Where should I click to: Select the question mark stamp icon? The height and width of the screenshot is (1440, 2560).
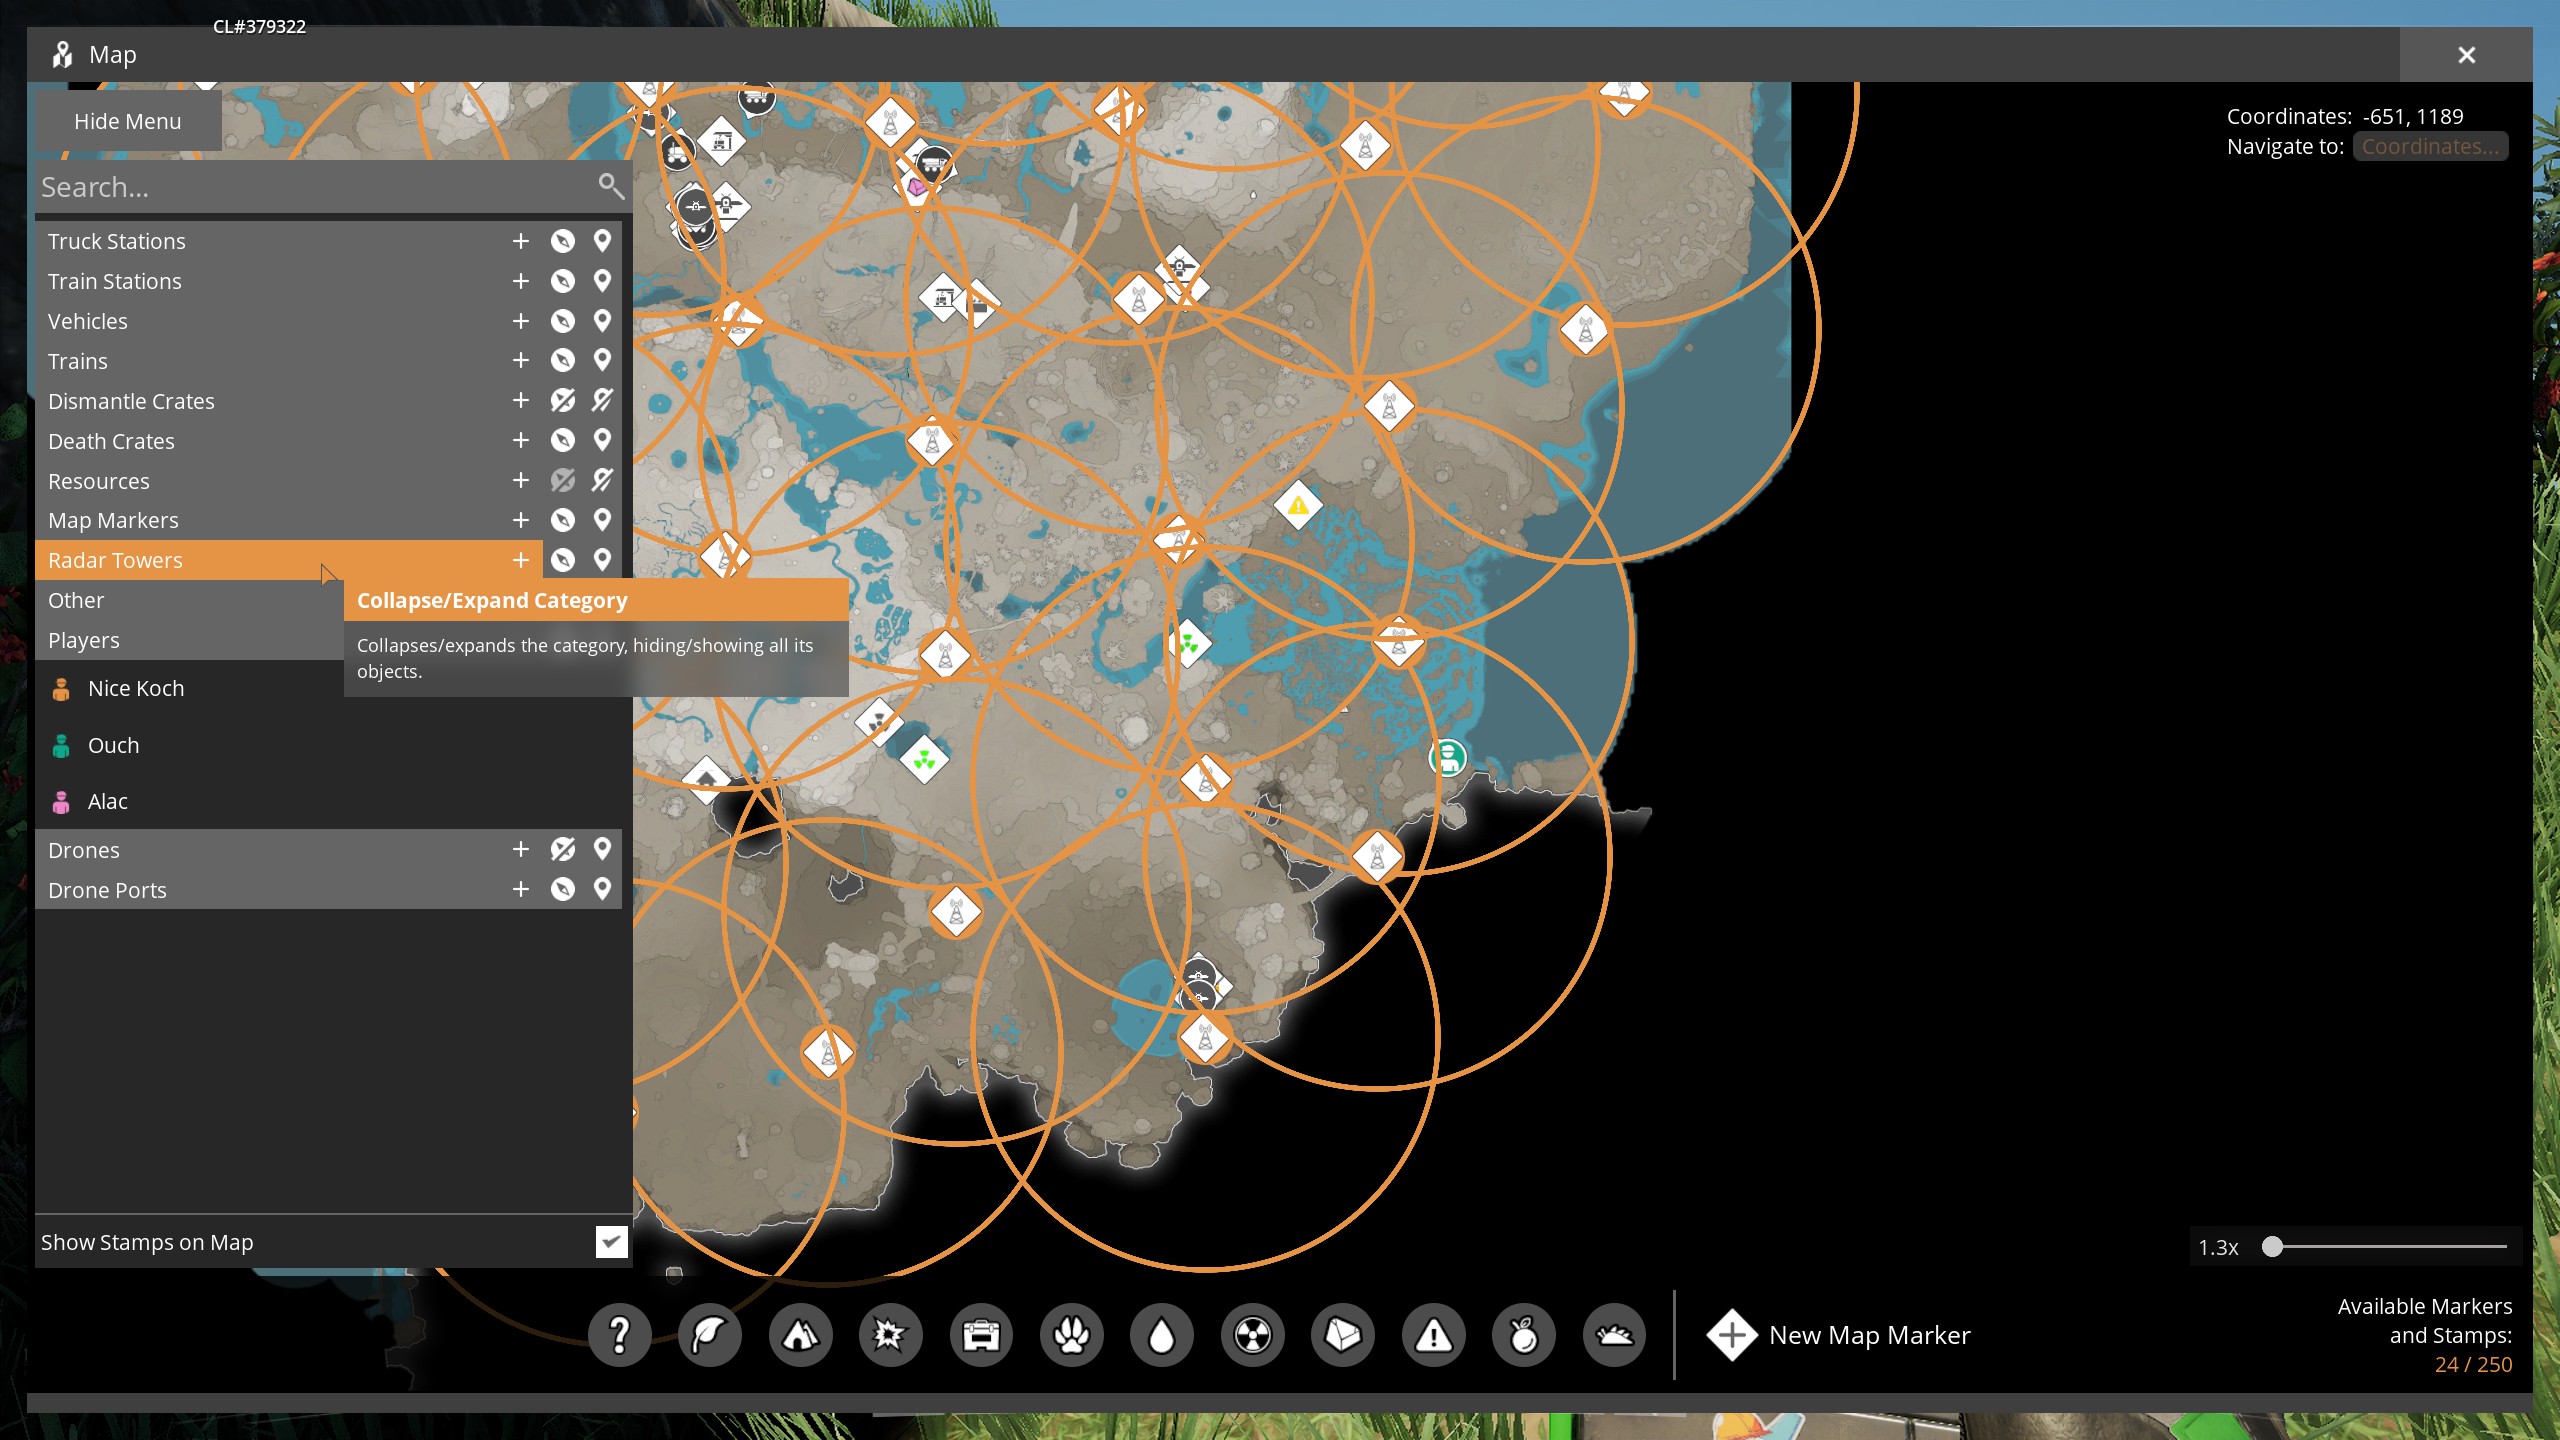point(619,1335)
